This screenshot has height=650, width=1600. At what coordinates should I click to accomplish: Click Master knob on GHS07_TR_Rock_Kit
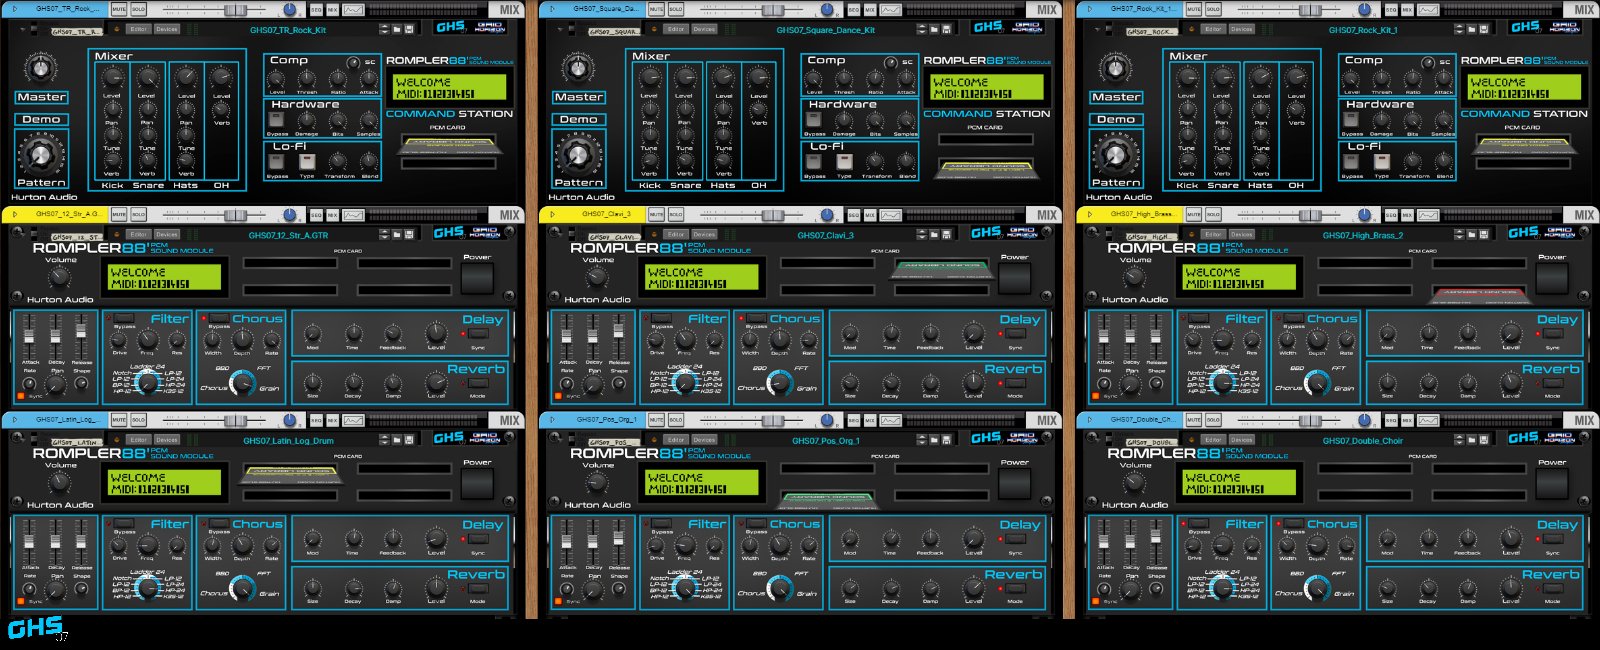pyautogui.click(x=40, y=69)
